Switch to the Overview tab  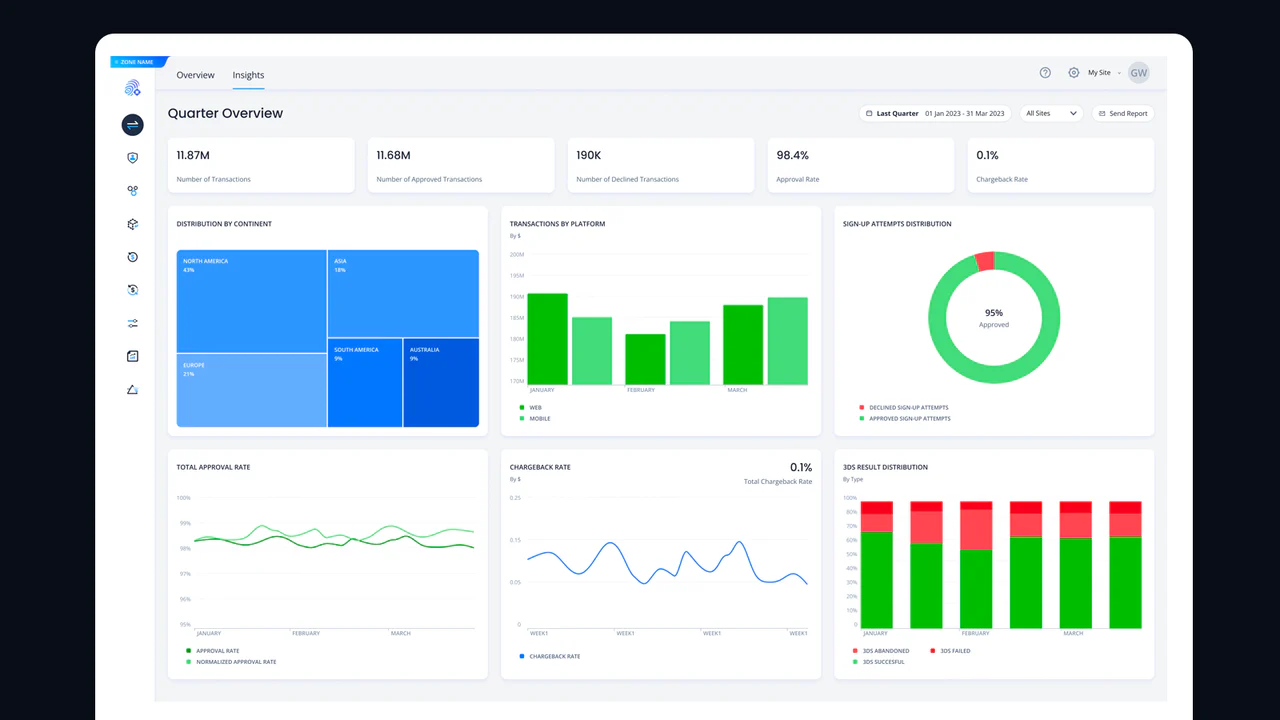pyautogui.click(x=196, y=75)
